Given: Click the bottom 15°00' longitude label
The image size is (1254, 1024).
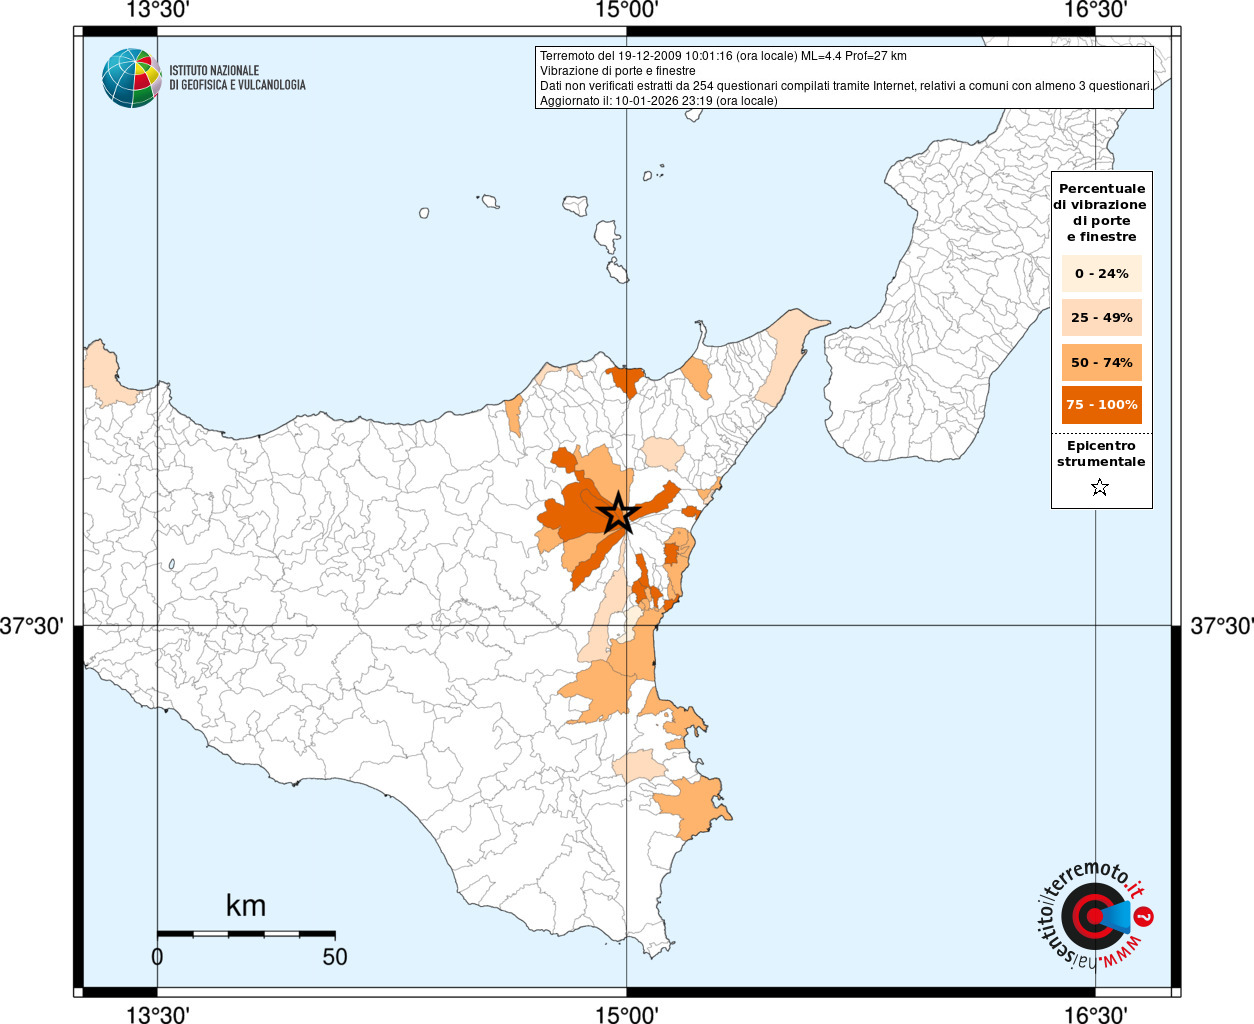Looking at the screenshot, I should (x=626, y=1014).
